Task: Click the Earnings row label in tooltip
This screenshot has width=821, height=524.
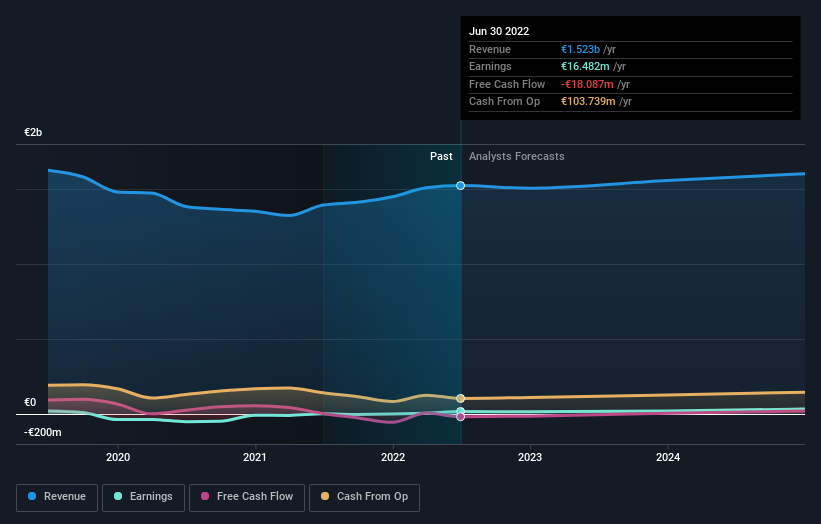Action: 490,66
